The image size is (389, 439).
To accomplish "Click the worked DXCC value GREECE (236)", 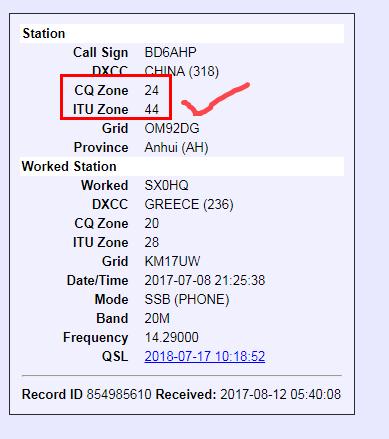I will pyautogui.click(x=189, y=204).
